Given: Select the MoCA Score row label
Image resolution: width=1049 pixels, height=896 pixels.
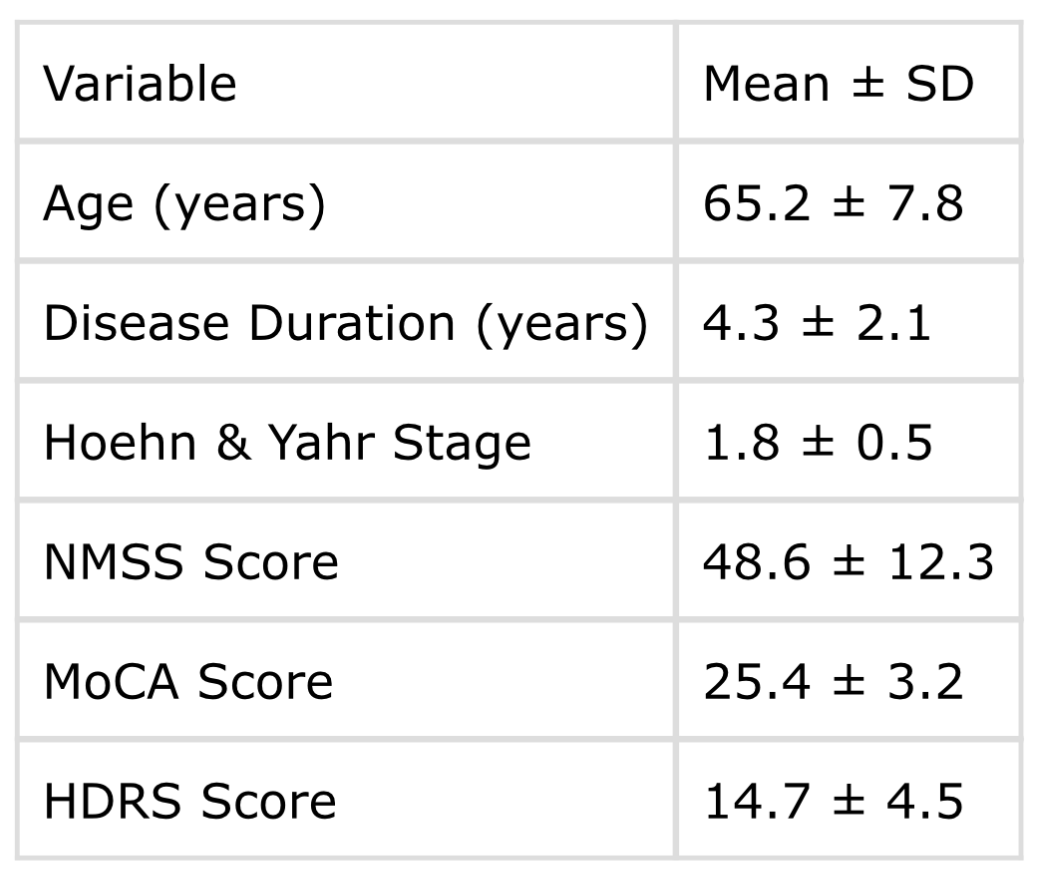Looking at the screenshot, I should click(x=188, y=682).
